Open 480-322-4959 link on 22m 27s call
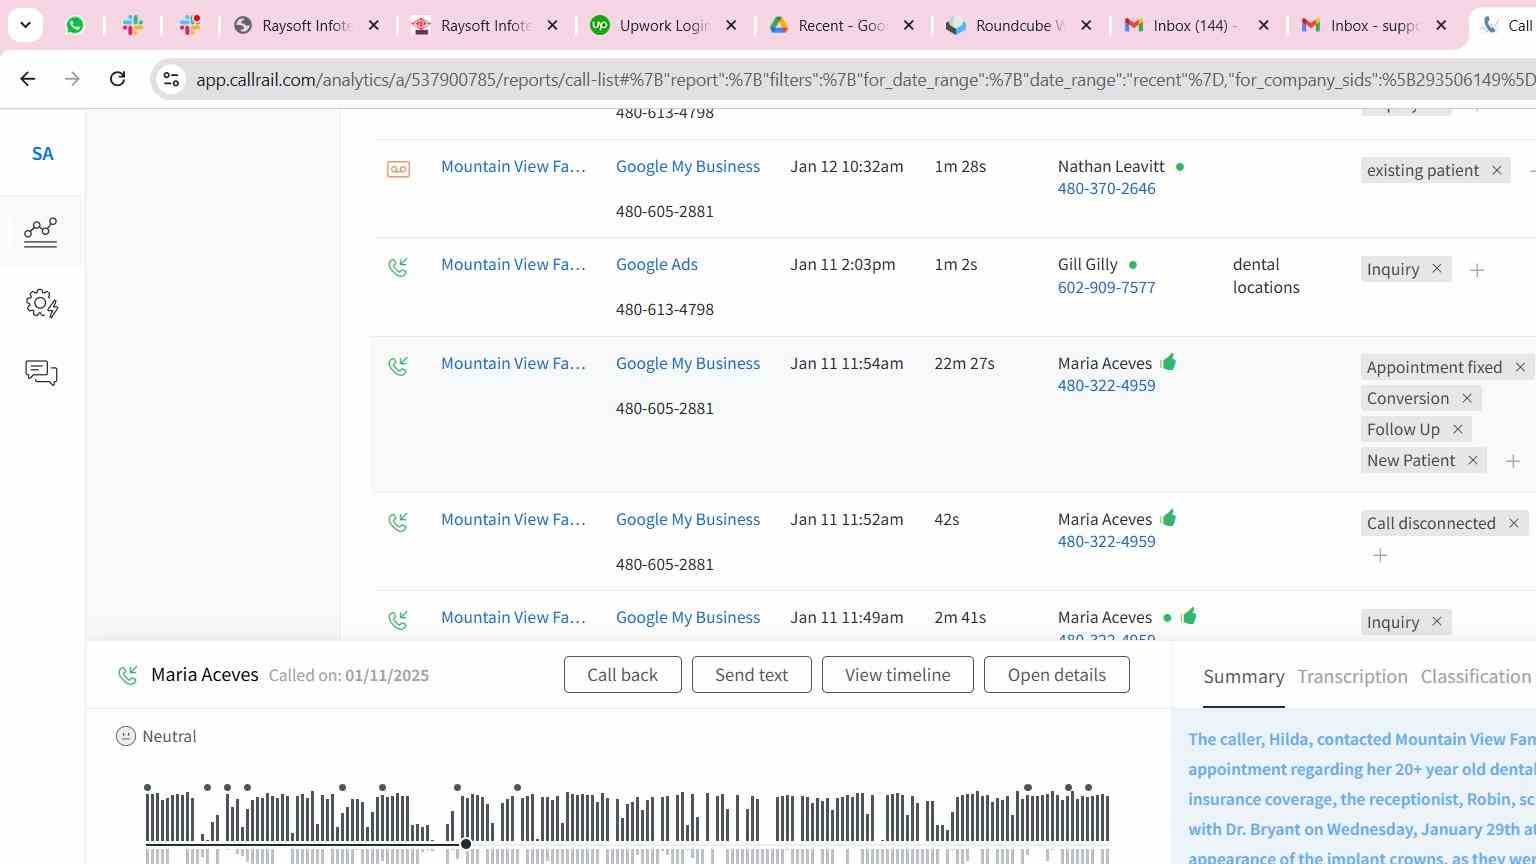 click(1107, 386)
